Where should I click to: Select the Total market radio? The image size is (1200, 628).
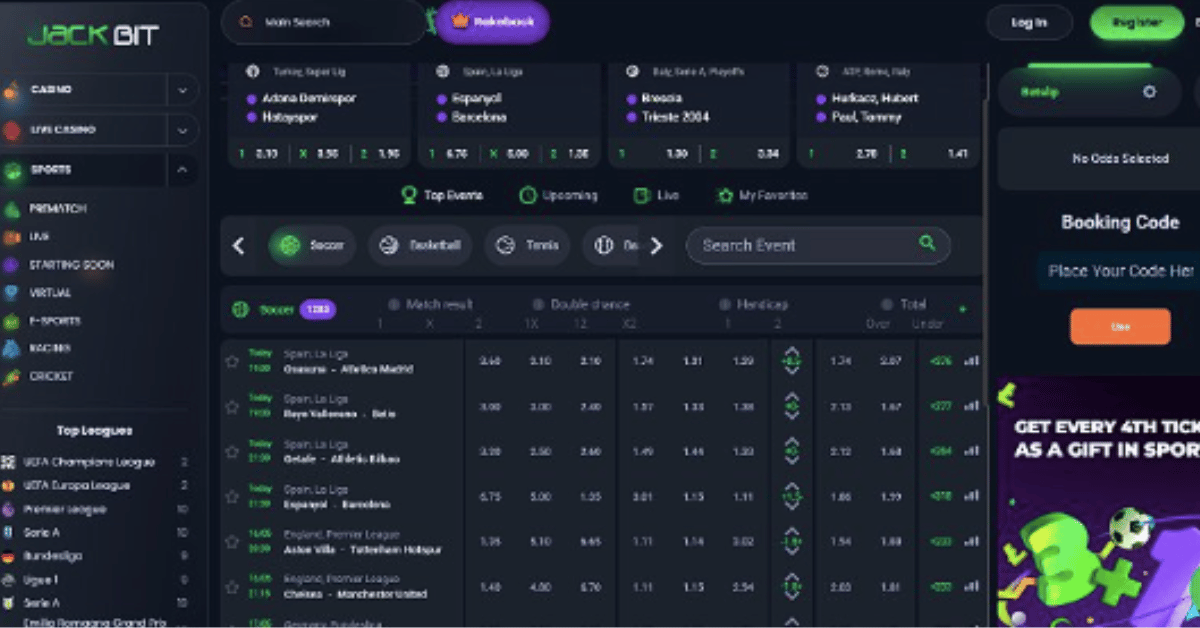886,304
